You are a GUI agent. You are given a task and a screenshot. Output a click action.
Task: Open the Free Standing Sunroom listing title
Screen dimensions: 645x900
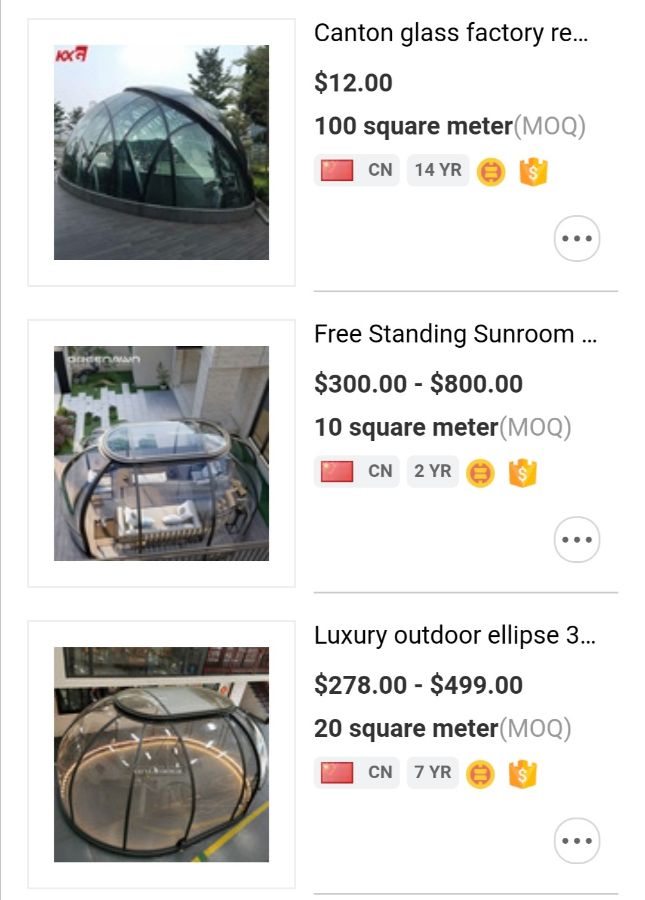[456, 334]
